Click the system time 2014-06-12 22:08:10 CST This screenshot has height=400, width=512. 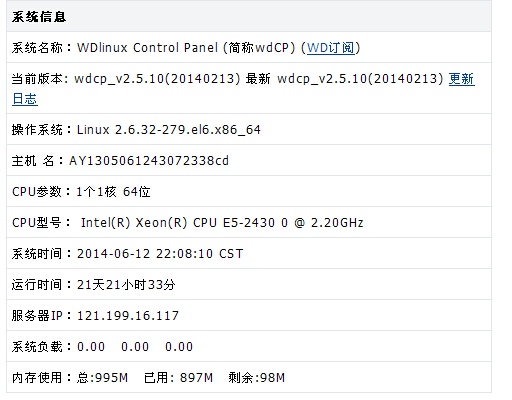[160, 254]
